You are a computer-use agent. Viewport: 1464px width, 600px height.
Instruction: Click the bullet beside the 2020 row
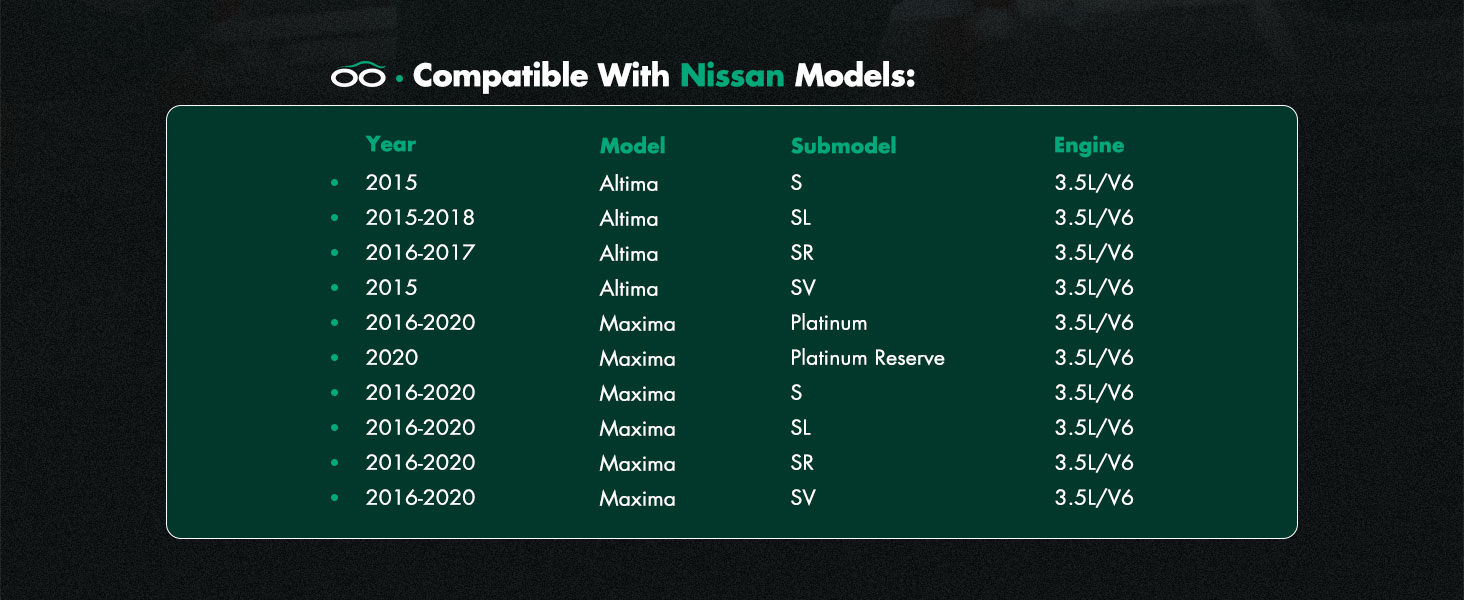(x=334, y=358)
